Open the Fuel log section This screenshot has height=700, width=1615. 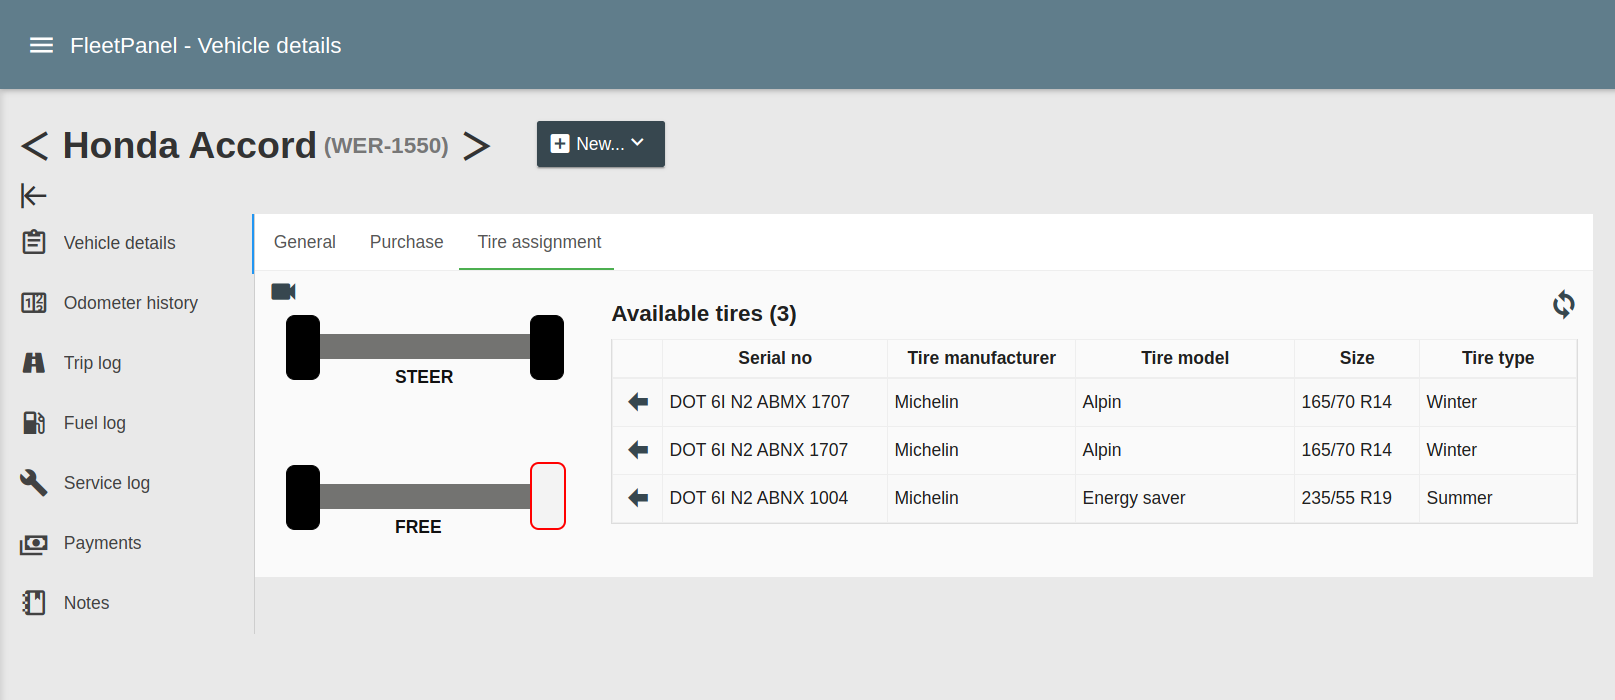[94, 423]
